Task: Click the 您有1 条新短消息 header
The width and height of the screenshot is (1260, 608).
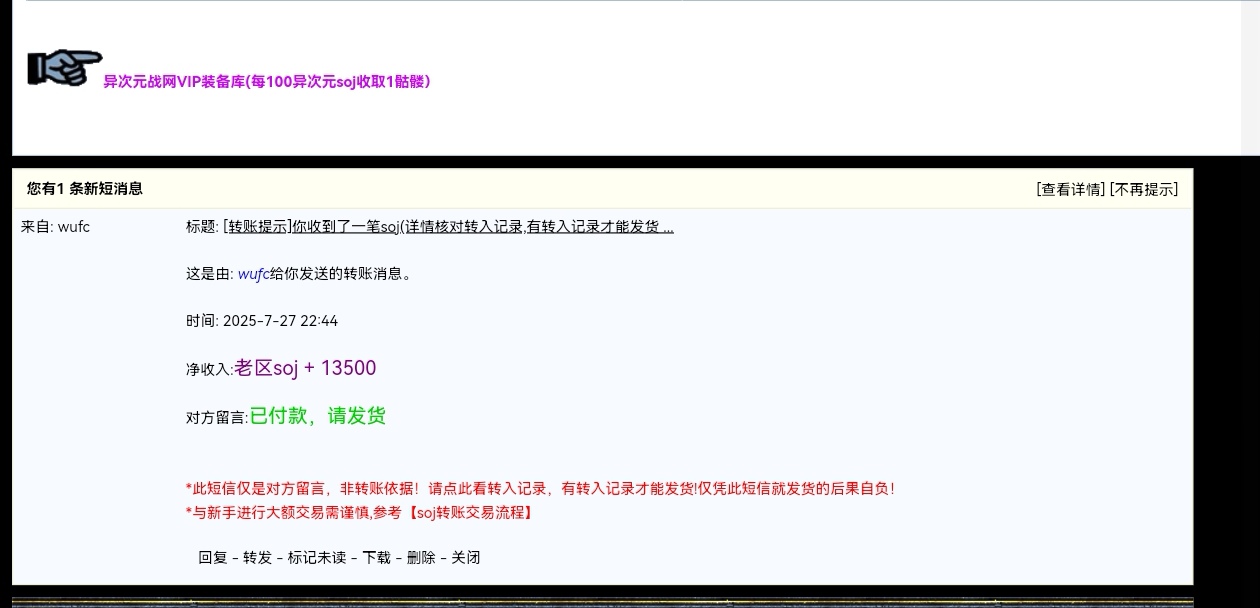Action: [85, 189]
